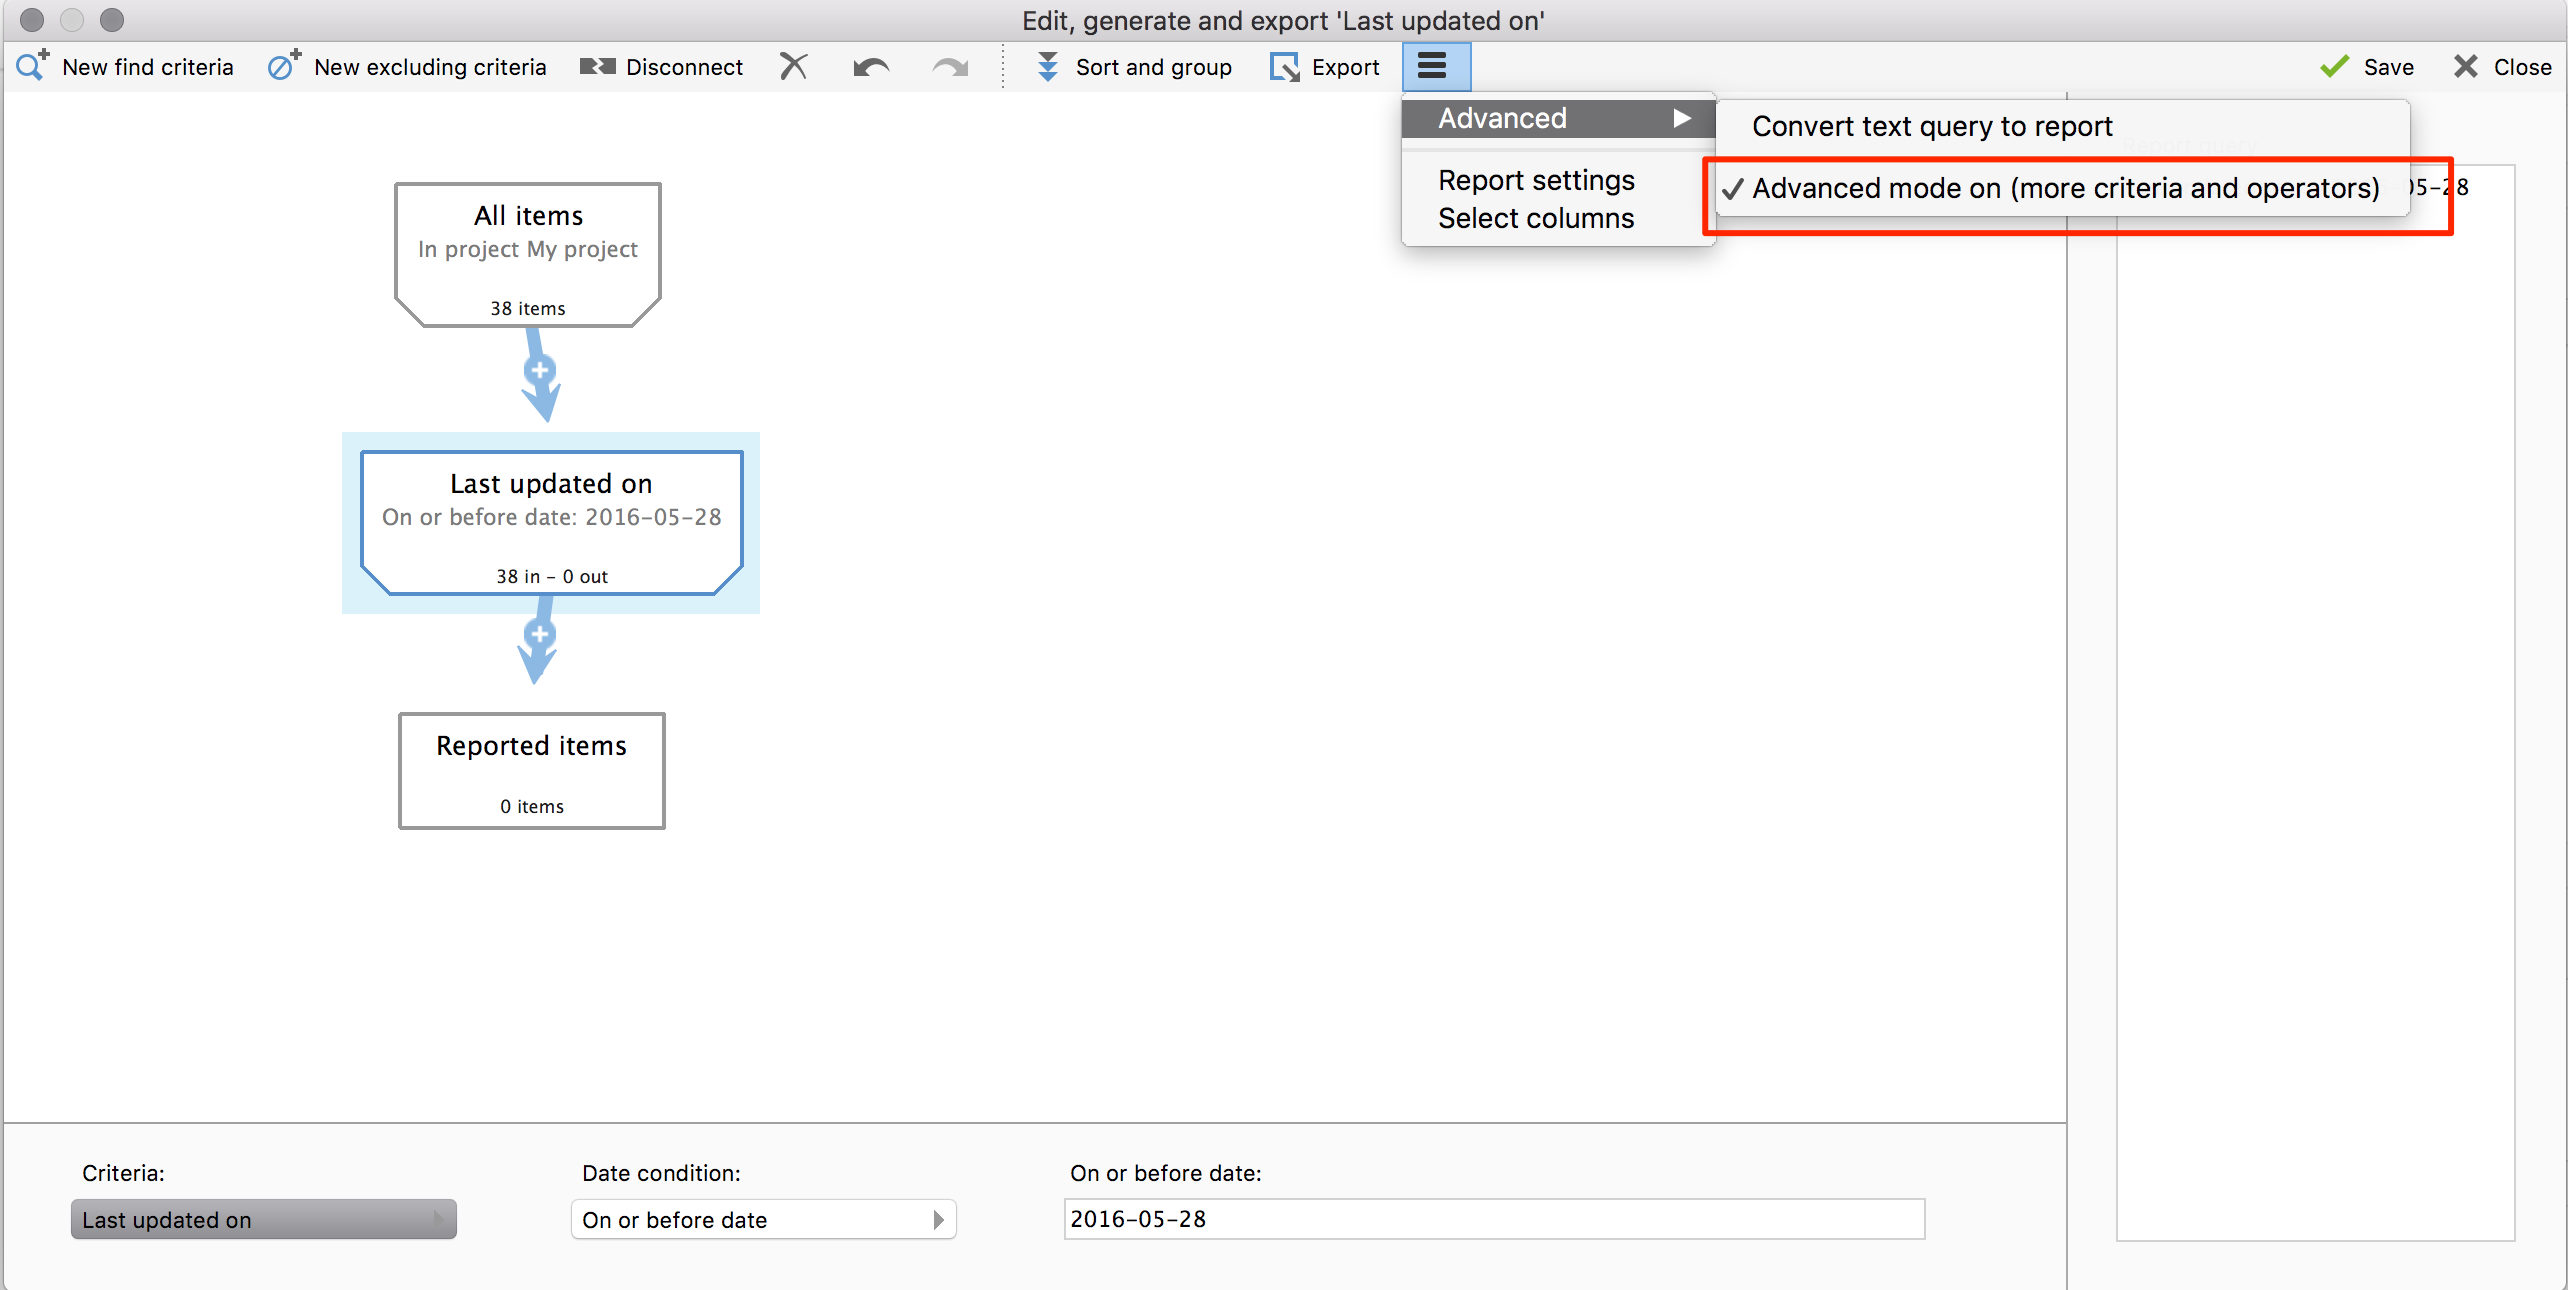Click the delete X icon in toolbar

793,66
